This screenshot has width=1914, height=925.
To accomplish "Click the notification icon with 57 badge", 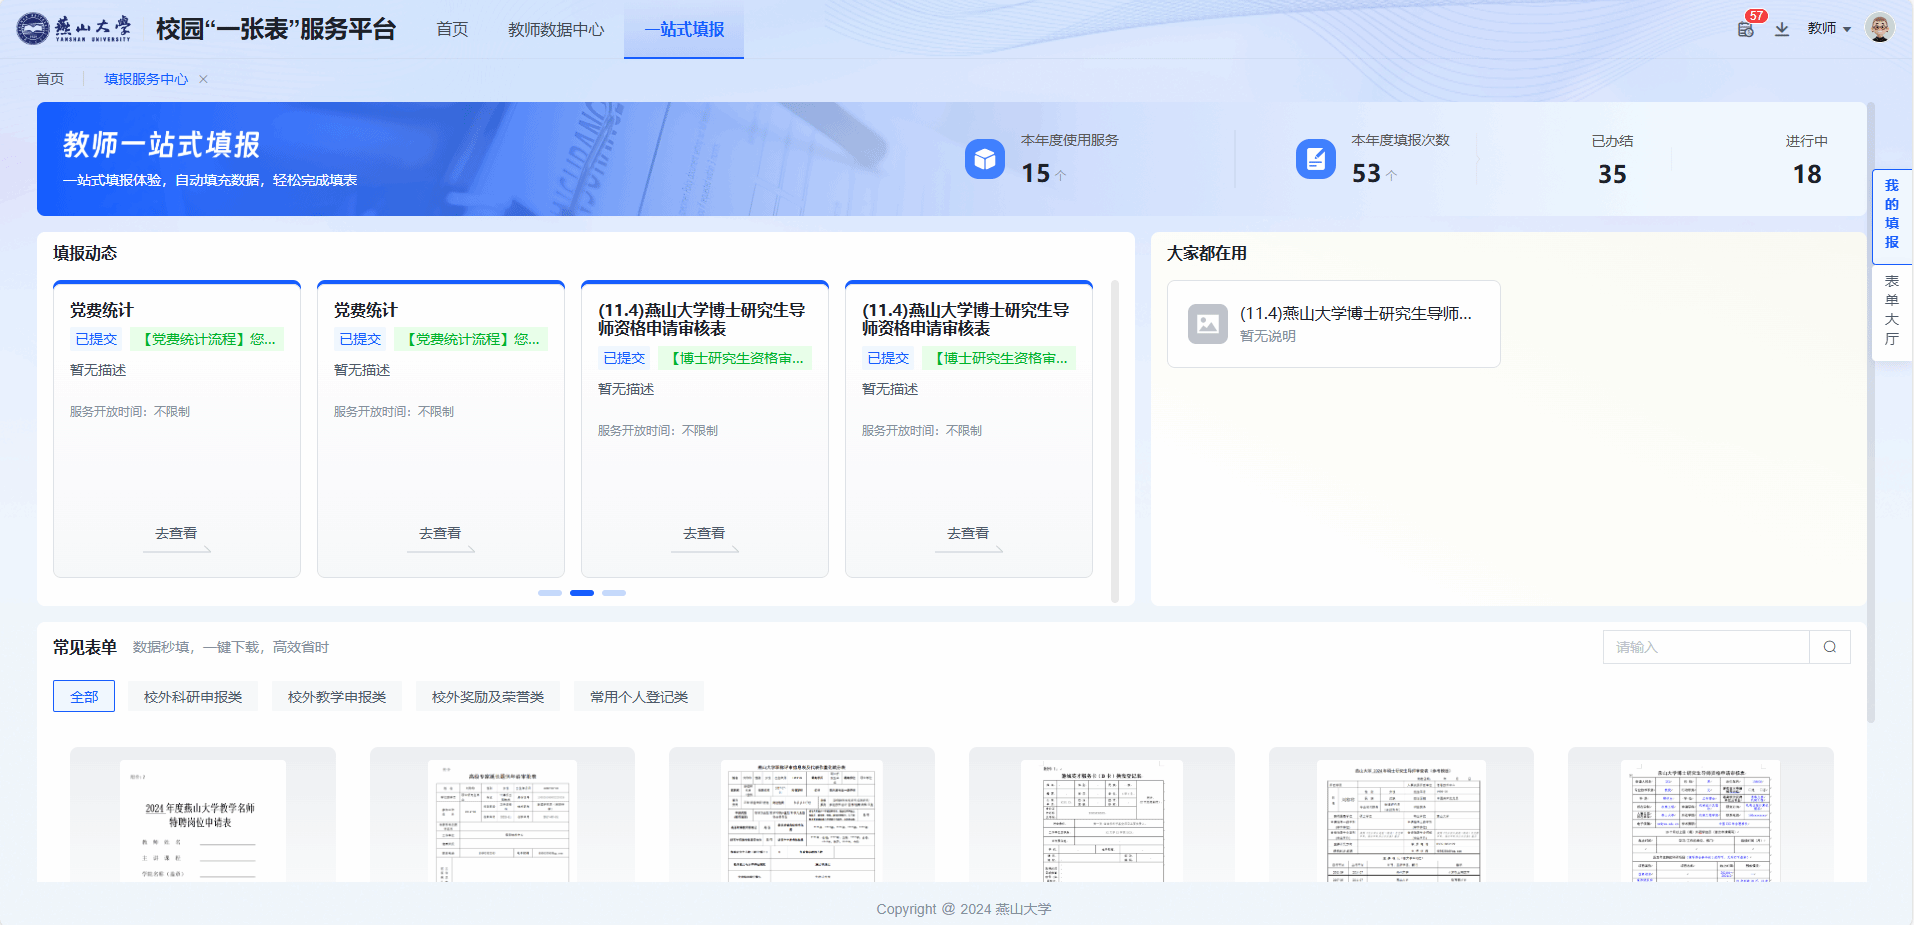I will tap(1746, 29).
